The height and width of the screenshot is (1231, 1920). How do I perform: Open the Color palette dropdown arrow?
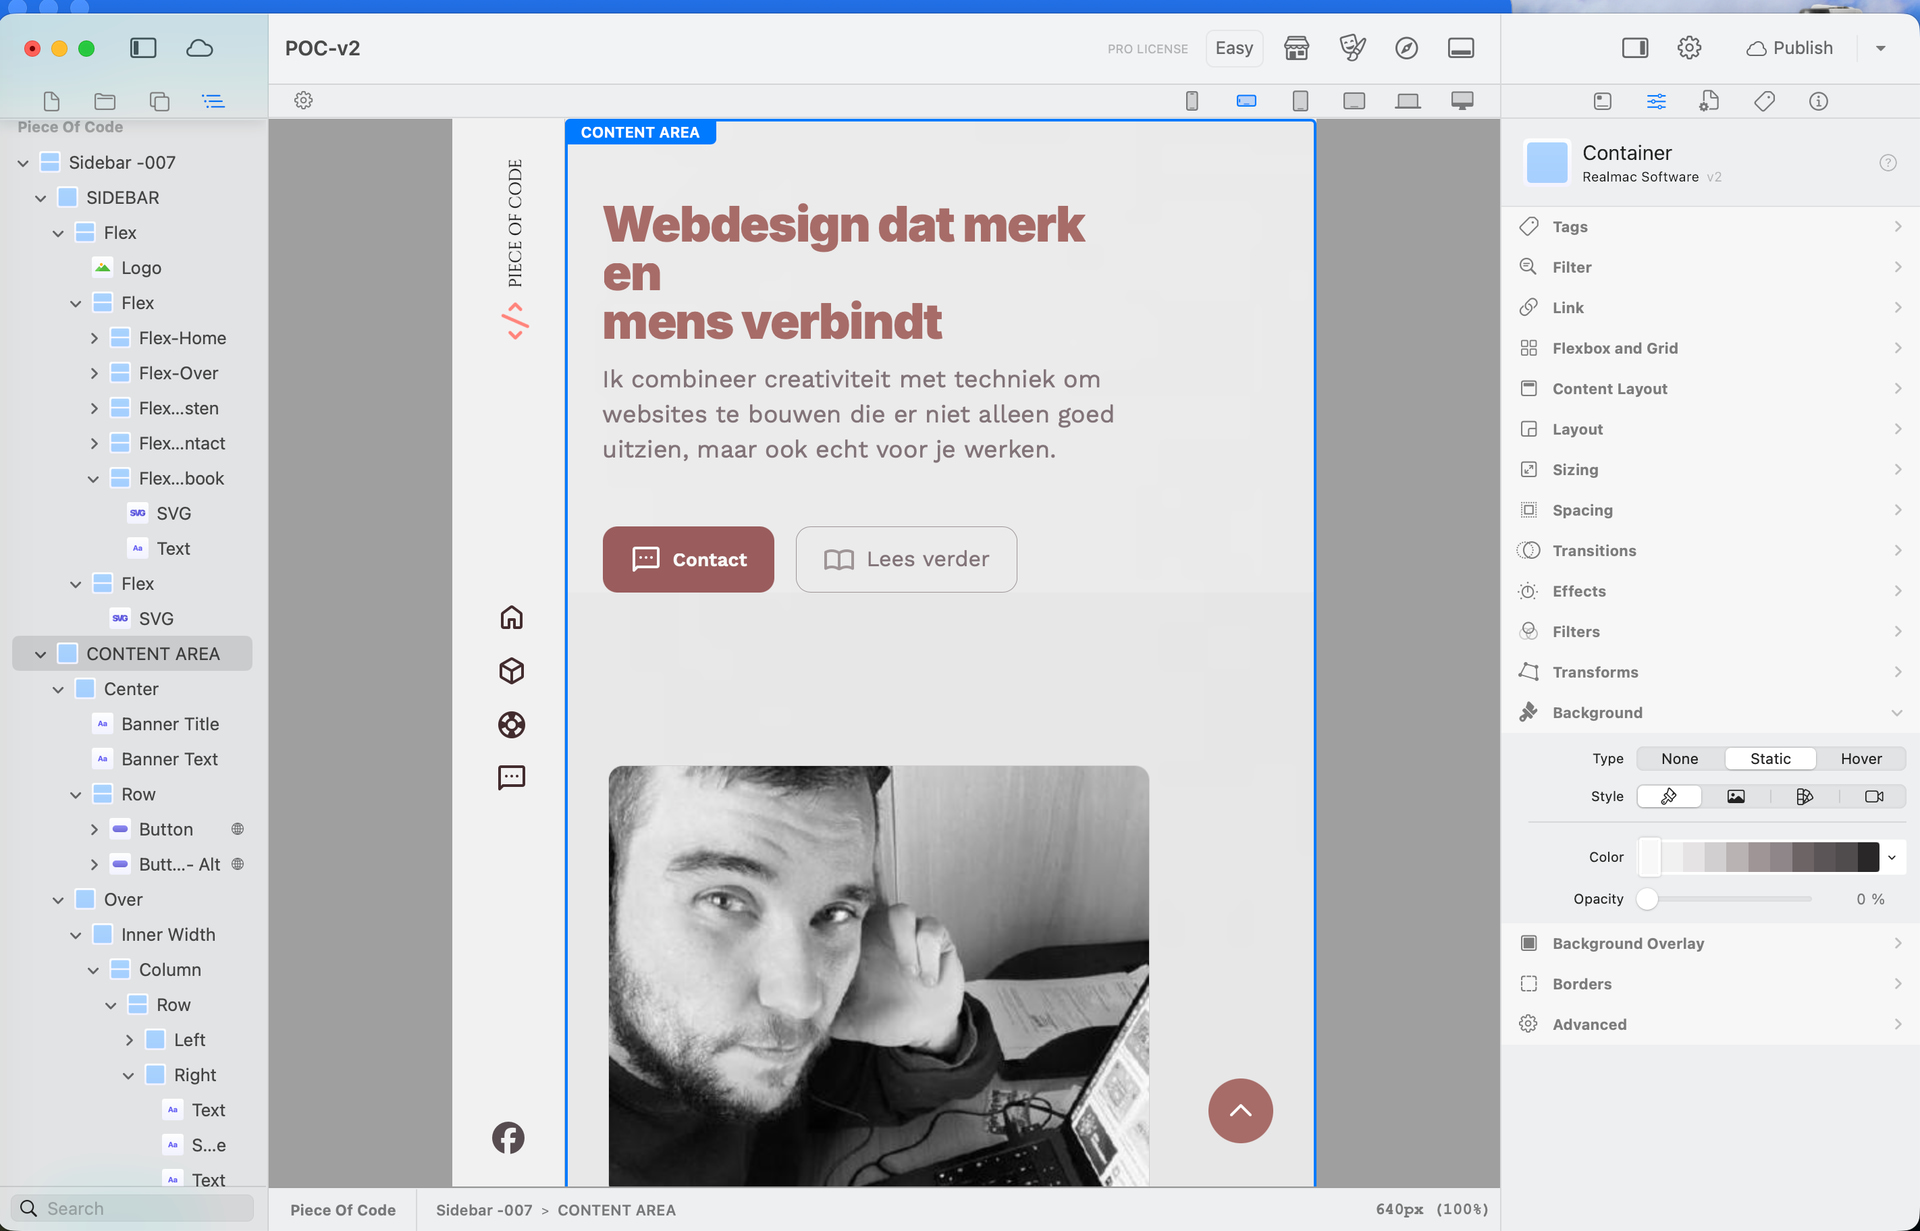point(1891,857)
